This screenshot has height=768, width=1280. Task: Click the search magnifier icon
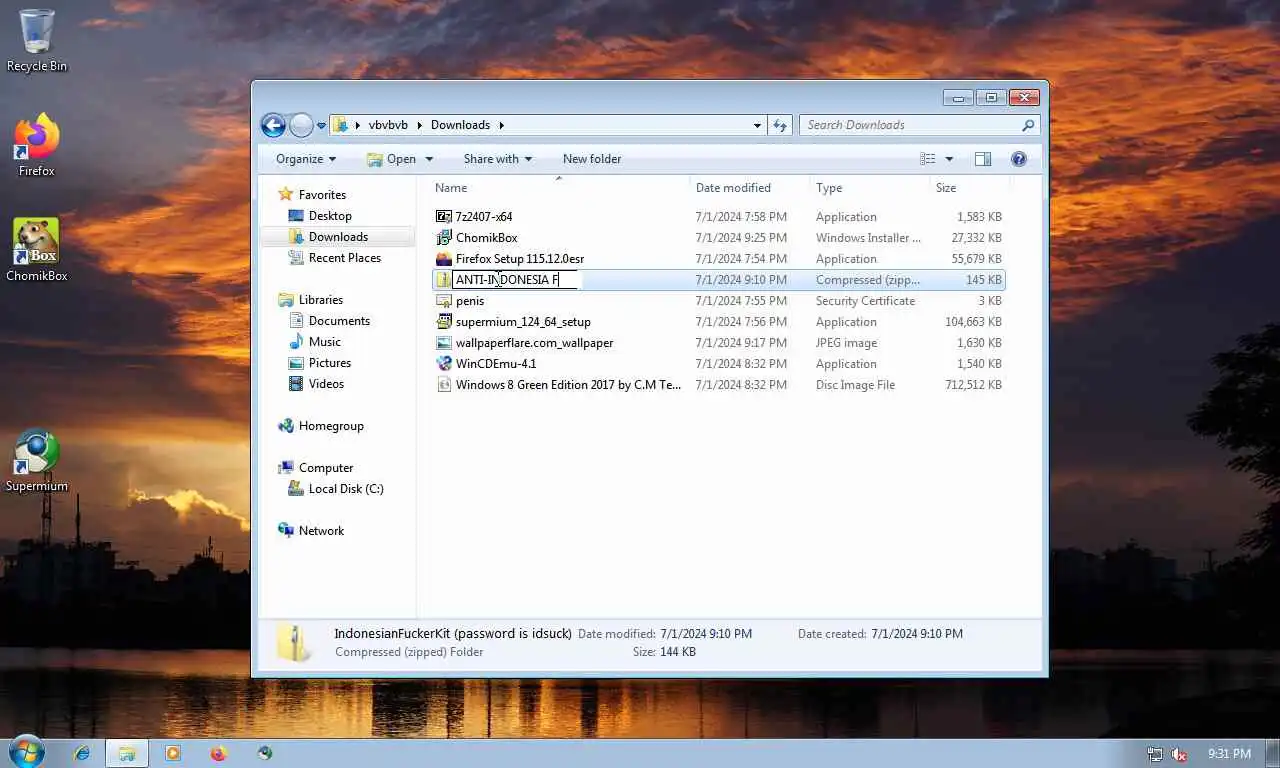pyautogui.click(x=1027, y=125)
